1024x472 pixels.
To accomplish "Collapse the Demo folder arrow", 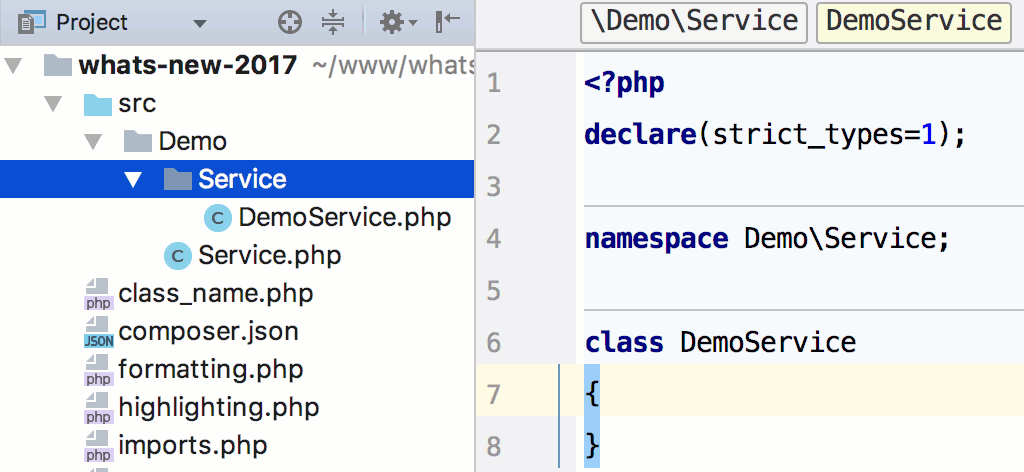I will point(95,142).
